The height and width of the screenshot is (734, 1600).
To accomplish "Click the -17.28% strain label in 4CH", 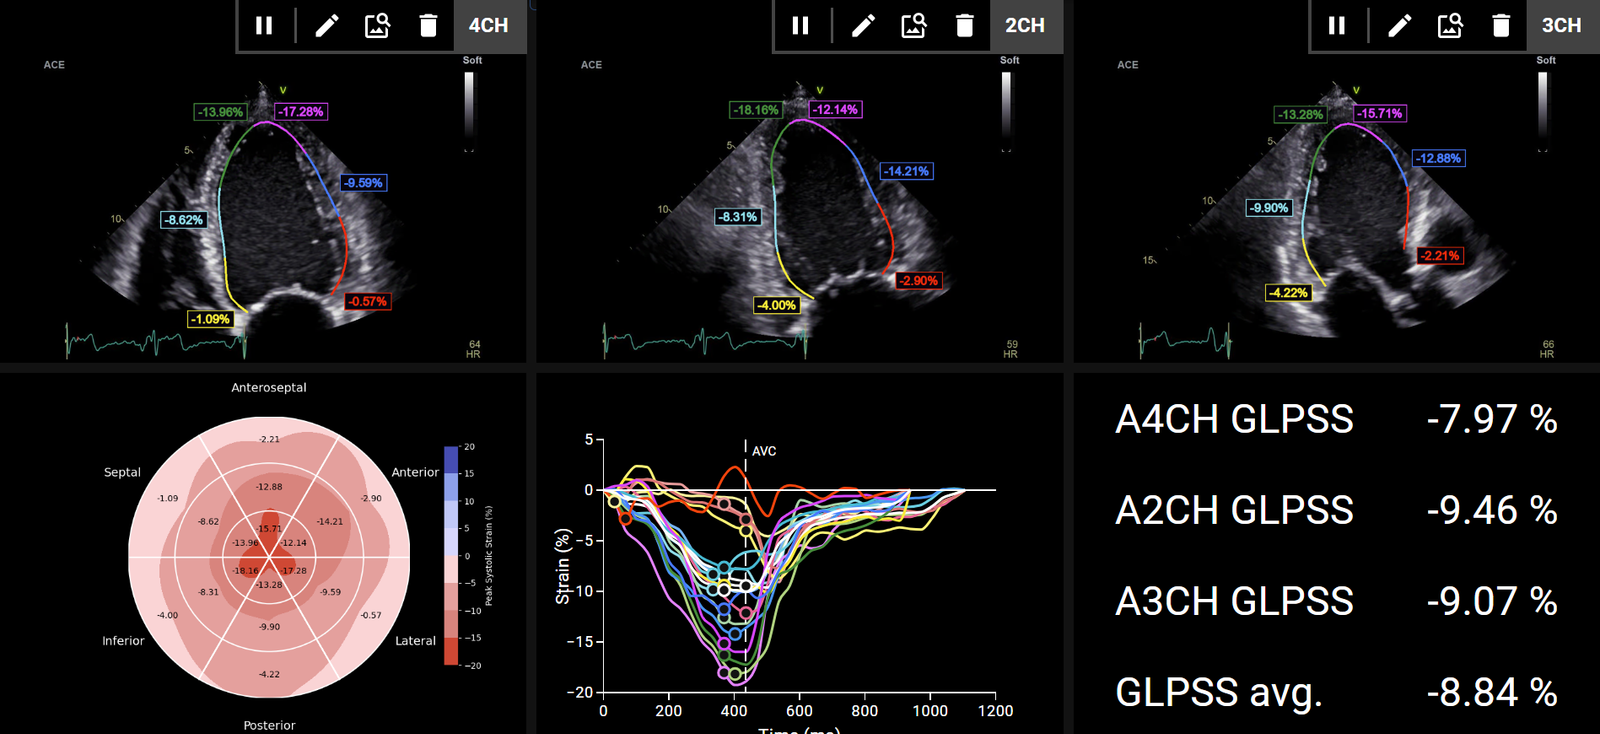I will coord(301,112).
